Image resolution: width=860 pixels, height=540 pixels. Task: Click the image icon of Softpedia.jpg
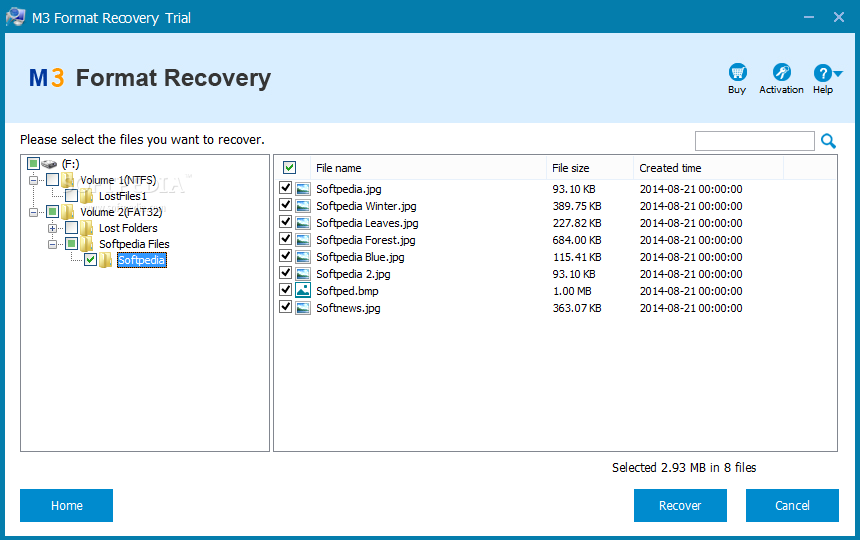[x=303, y=189]
